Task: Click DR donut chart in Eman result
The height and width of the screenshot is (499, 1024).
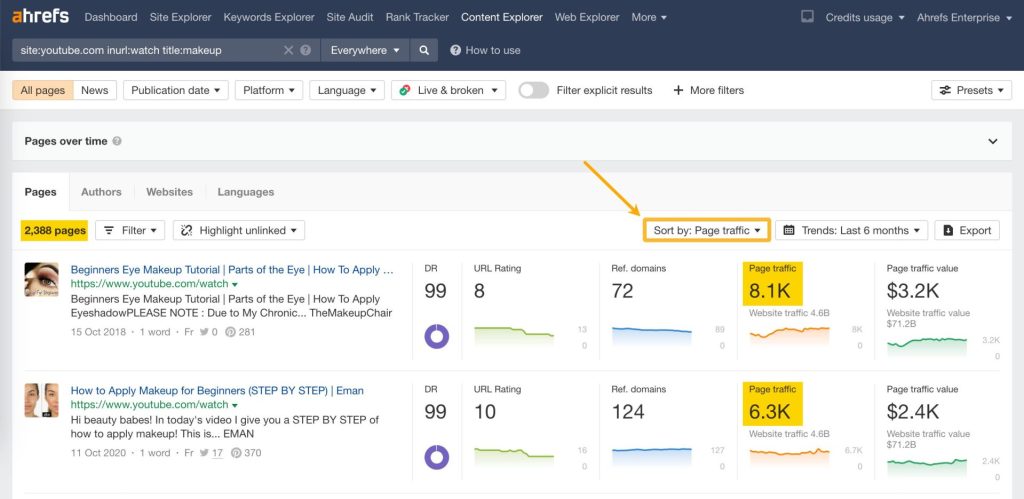Action: click(437, 457)
